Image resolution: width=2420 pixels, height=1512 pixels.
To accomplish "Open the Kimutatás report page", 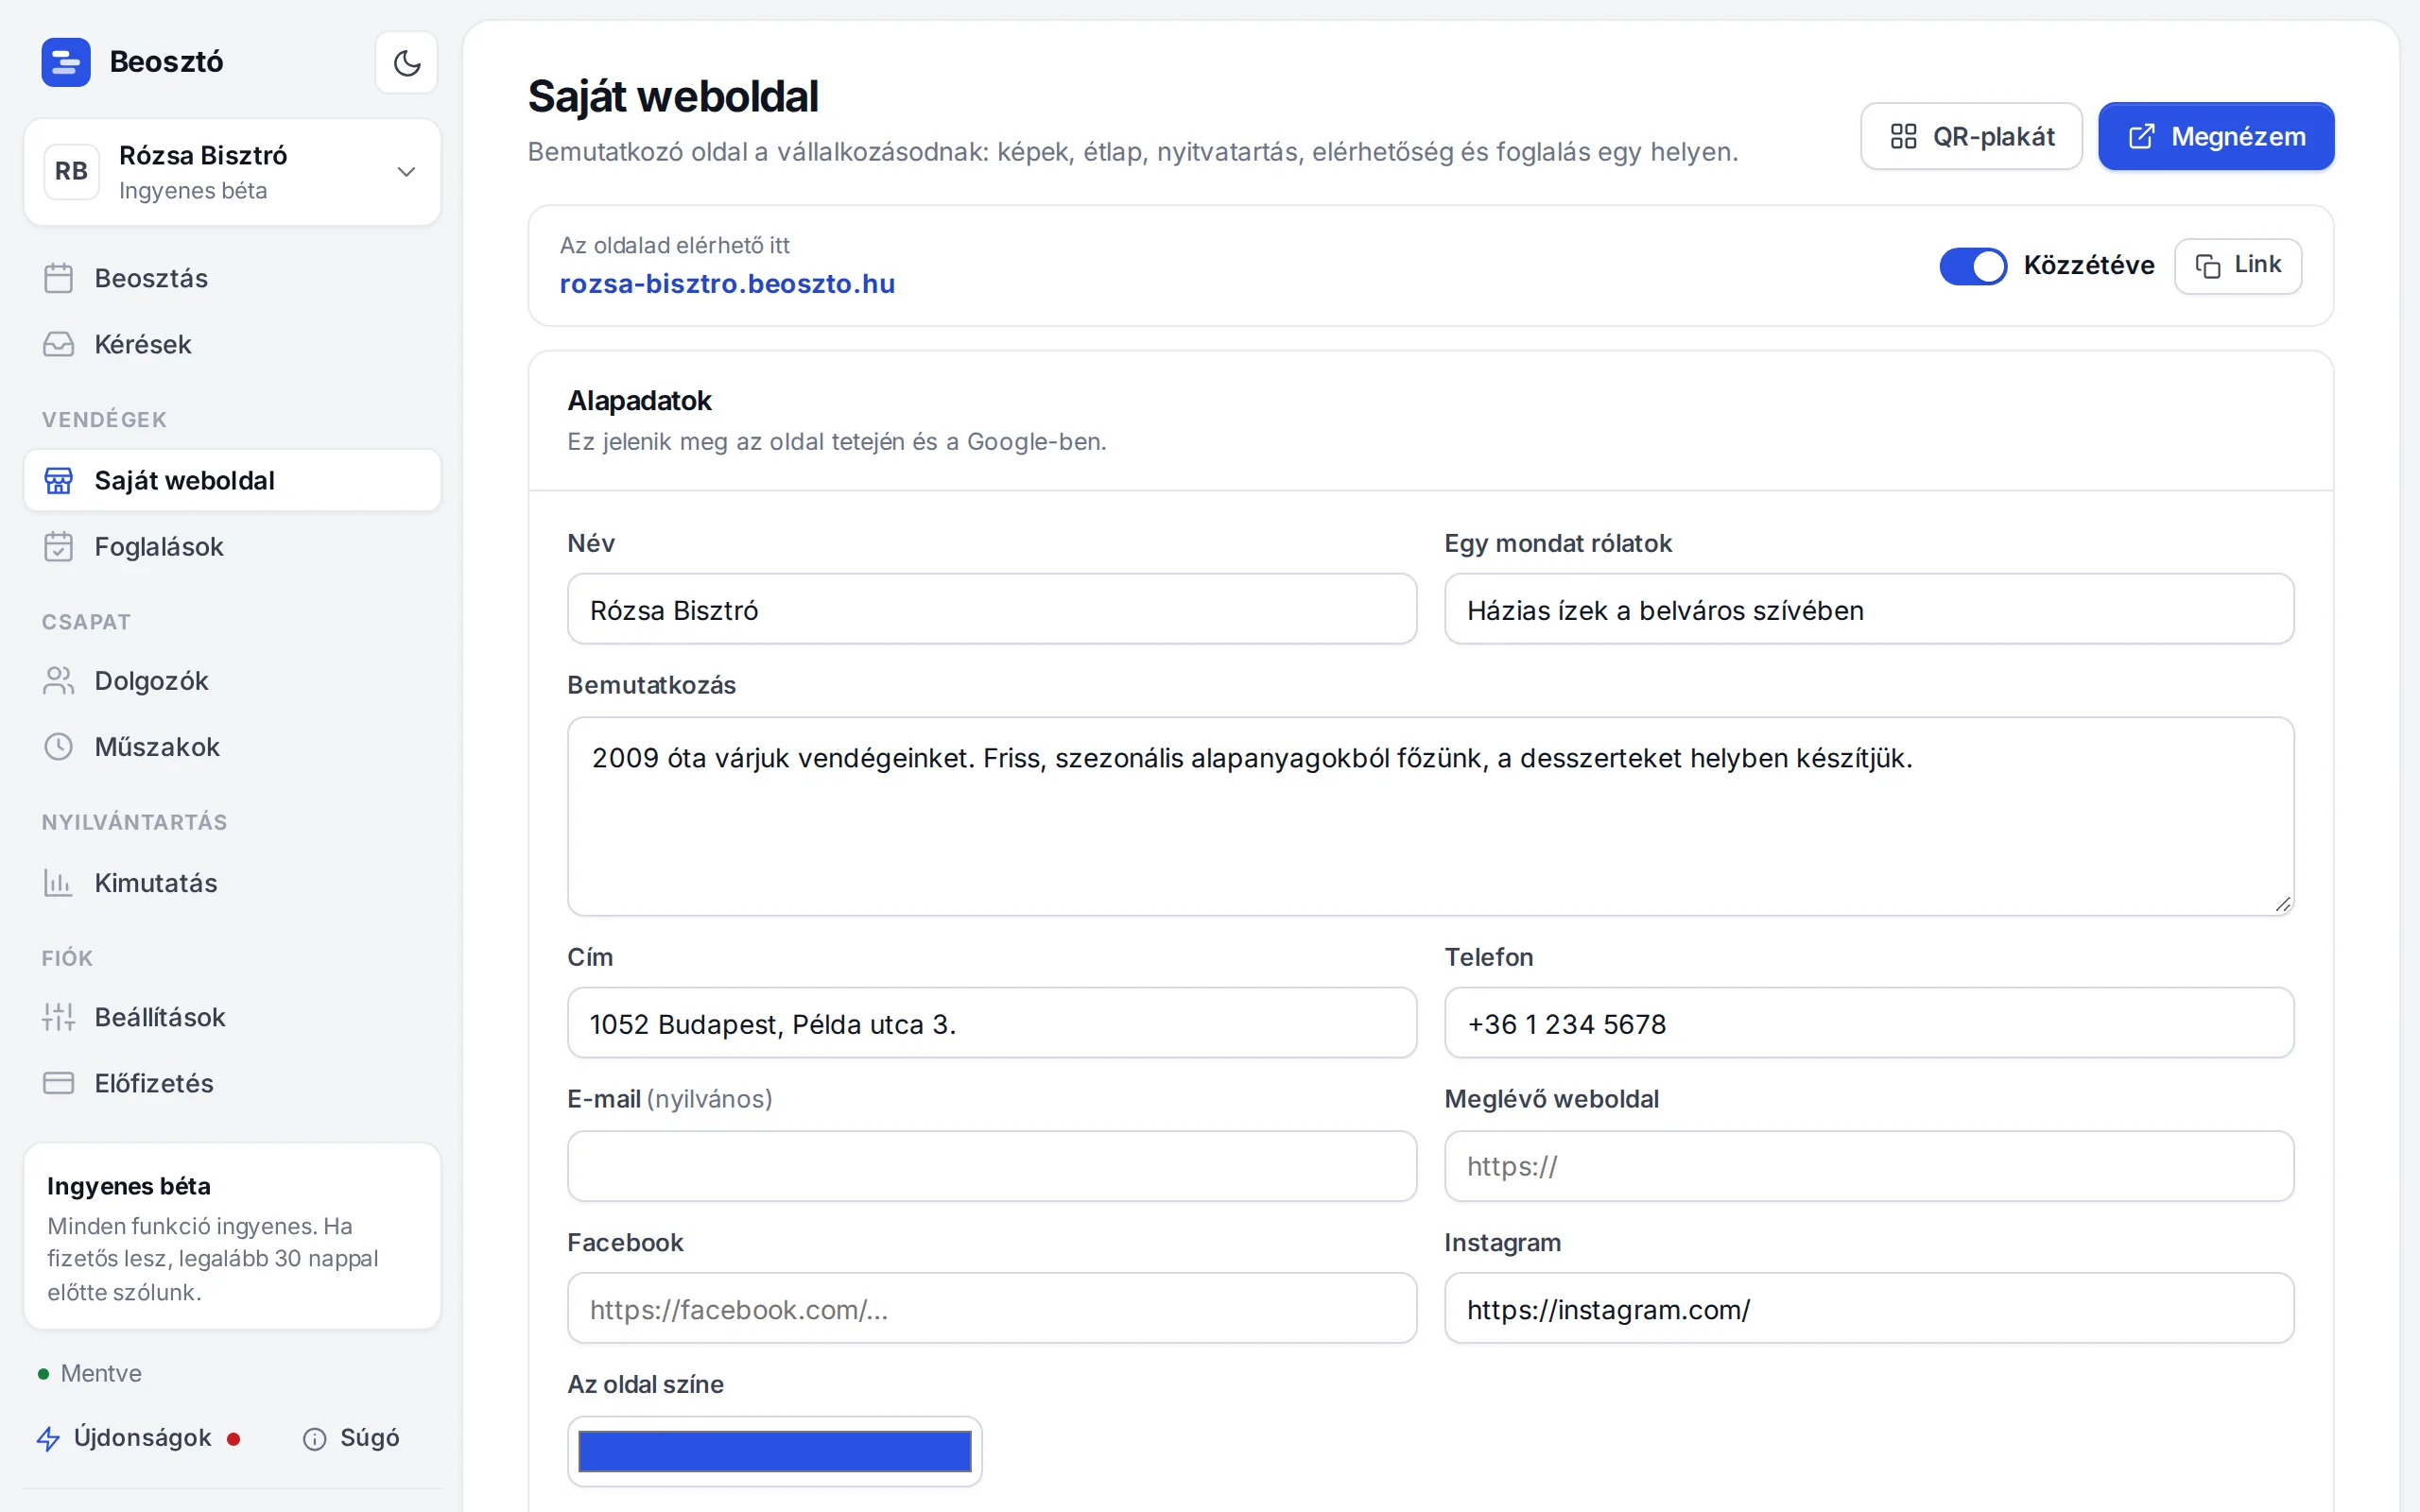I will pyautogui.click(x=232, y=883).
